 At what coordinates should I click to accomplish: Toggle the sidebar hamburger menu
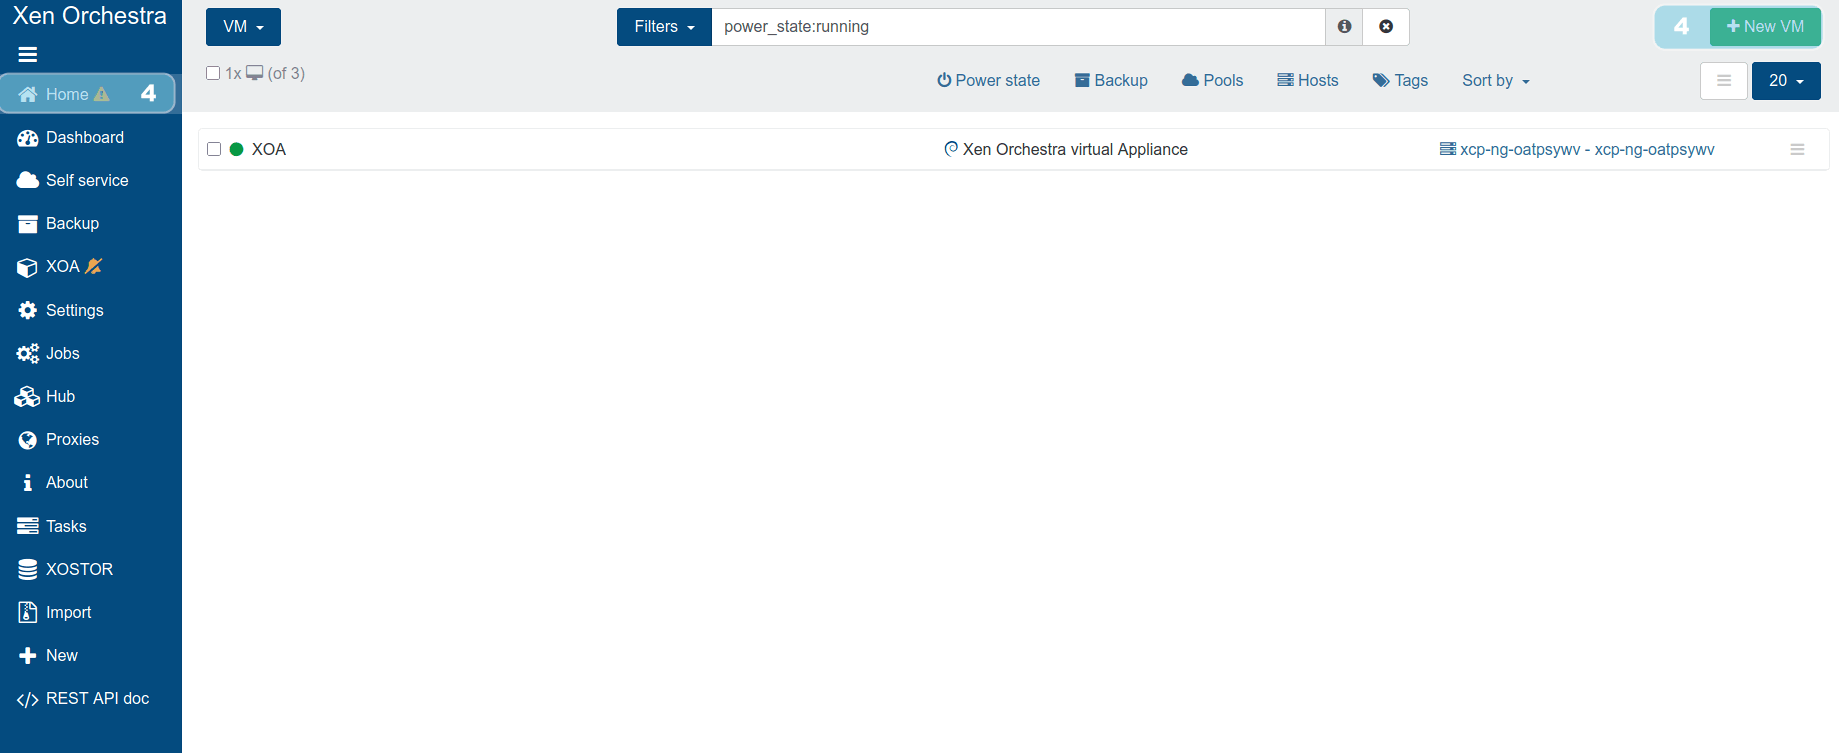(28, 55)
